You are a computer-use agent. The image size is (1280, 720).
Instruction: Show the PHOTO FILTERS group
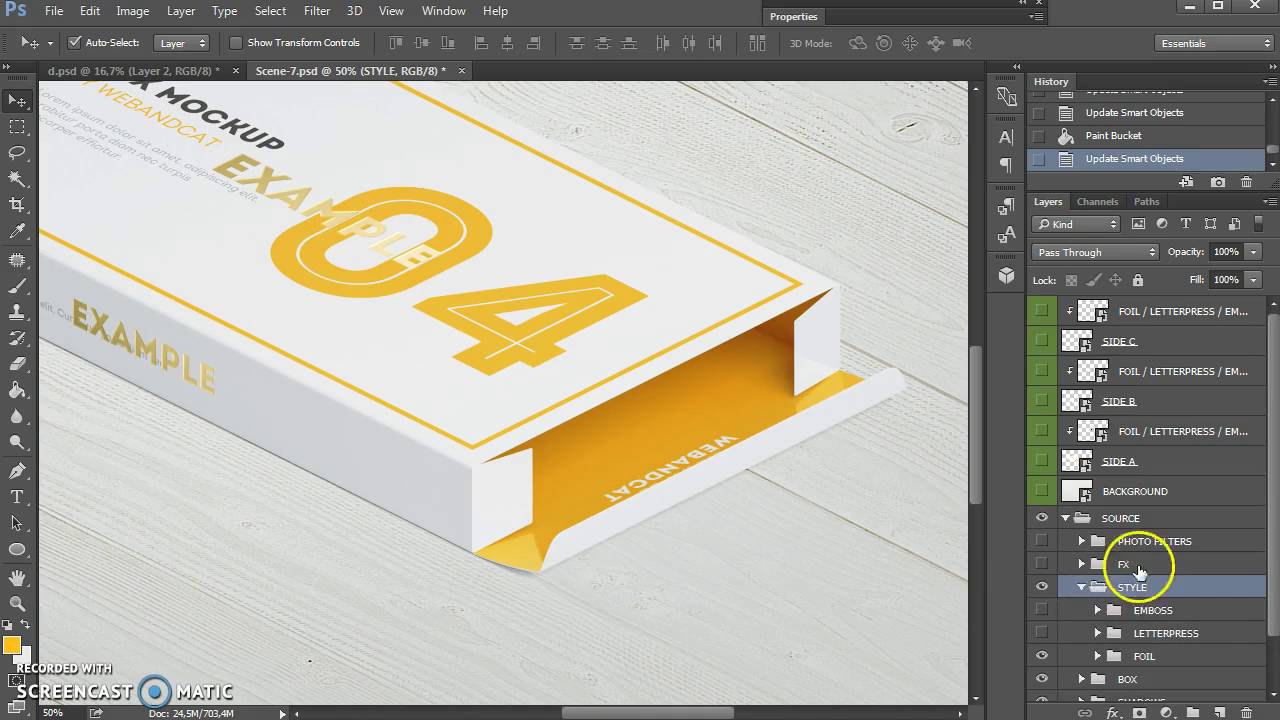coord(1041,541)
